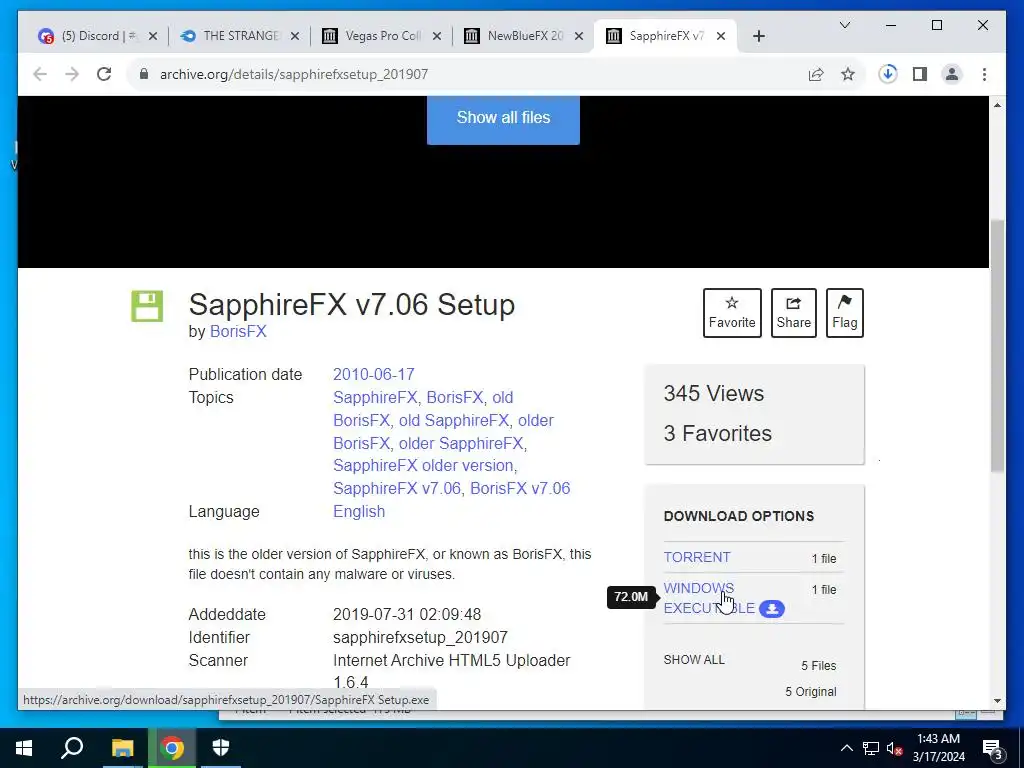Open network status tray icon
Screen dimensions: 1024x768
pos(871,748)
